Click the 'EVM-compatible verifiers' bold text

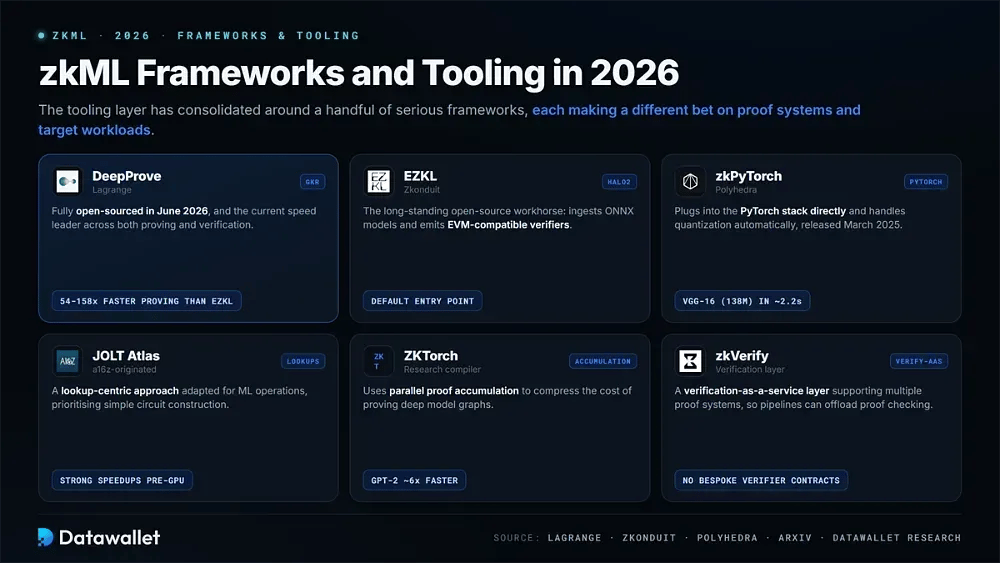(508, 225)
